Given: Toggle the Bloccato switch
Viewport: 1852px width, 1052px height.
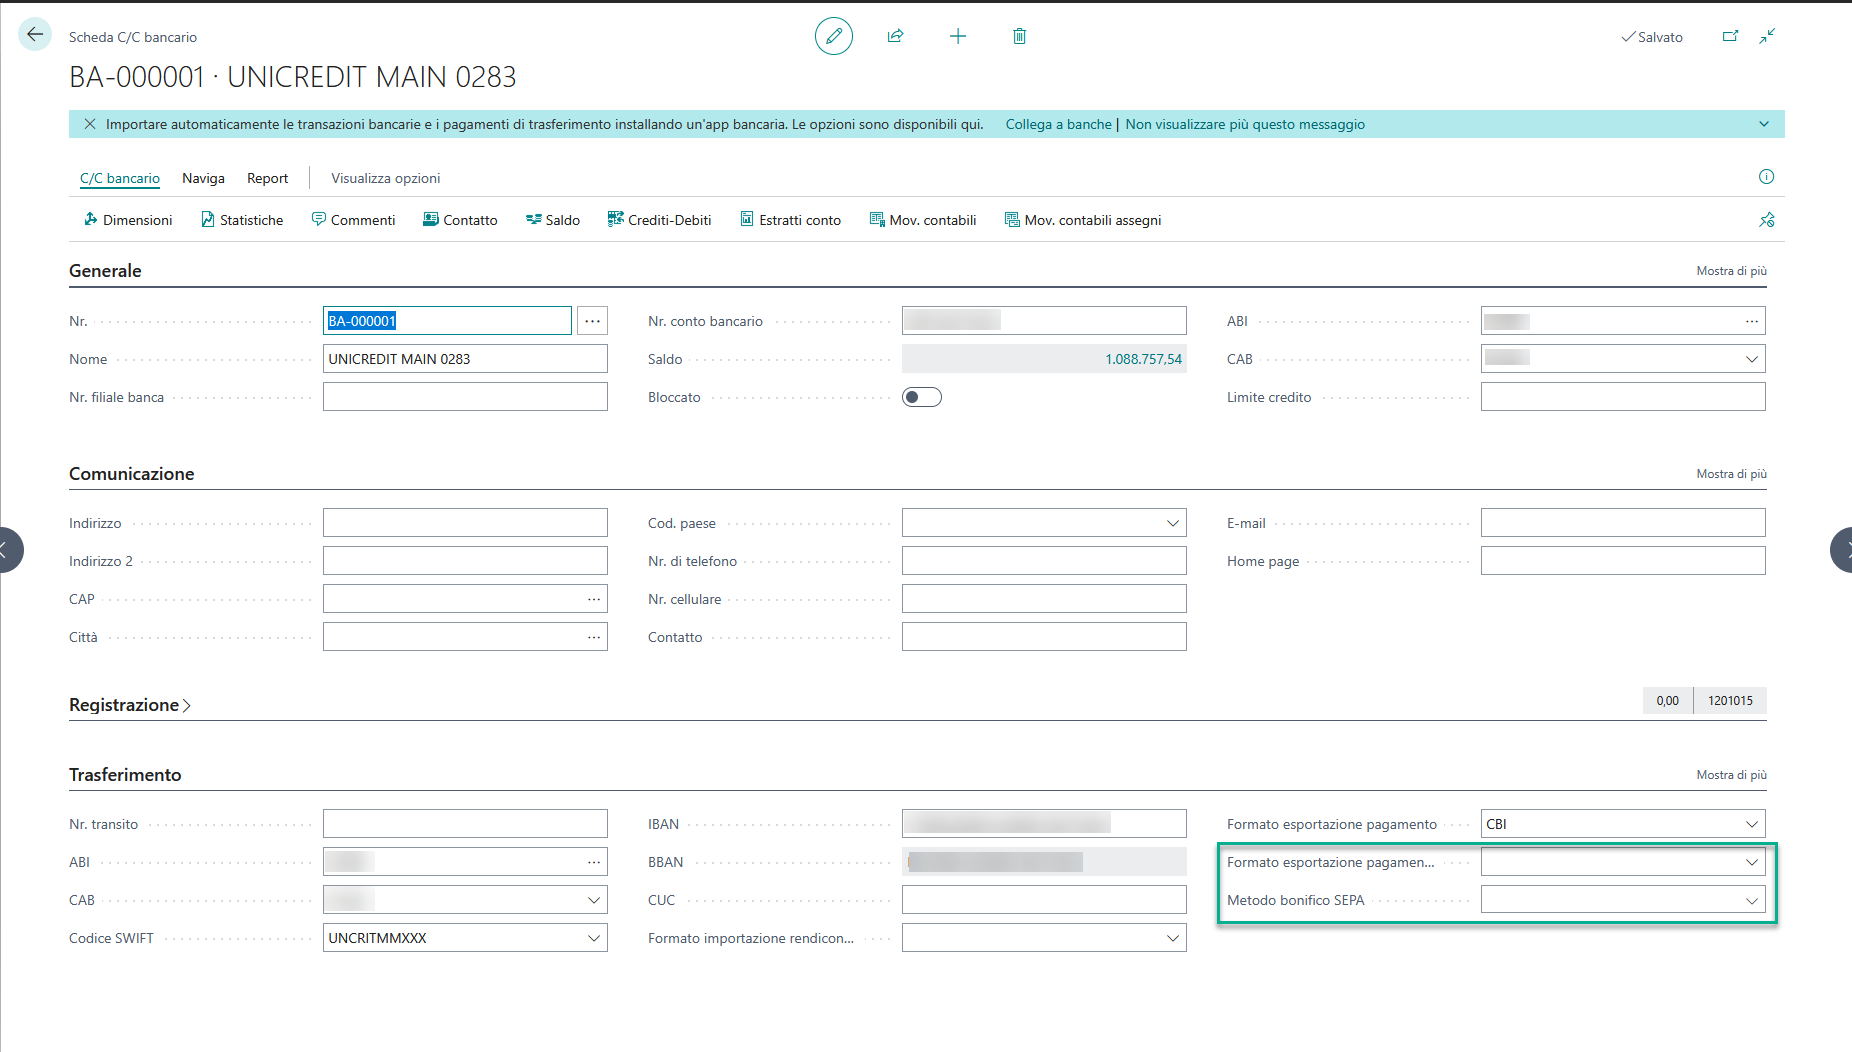Looking at the screenshot, I should [x=922, y=397].
